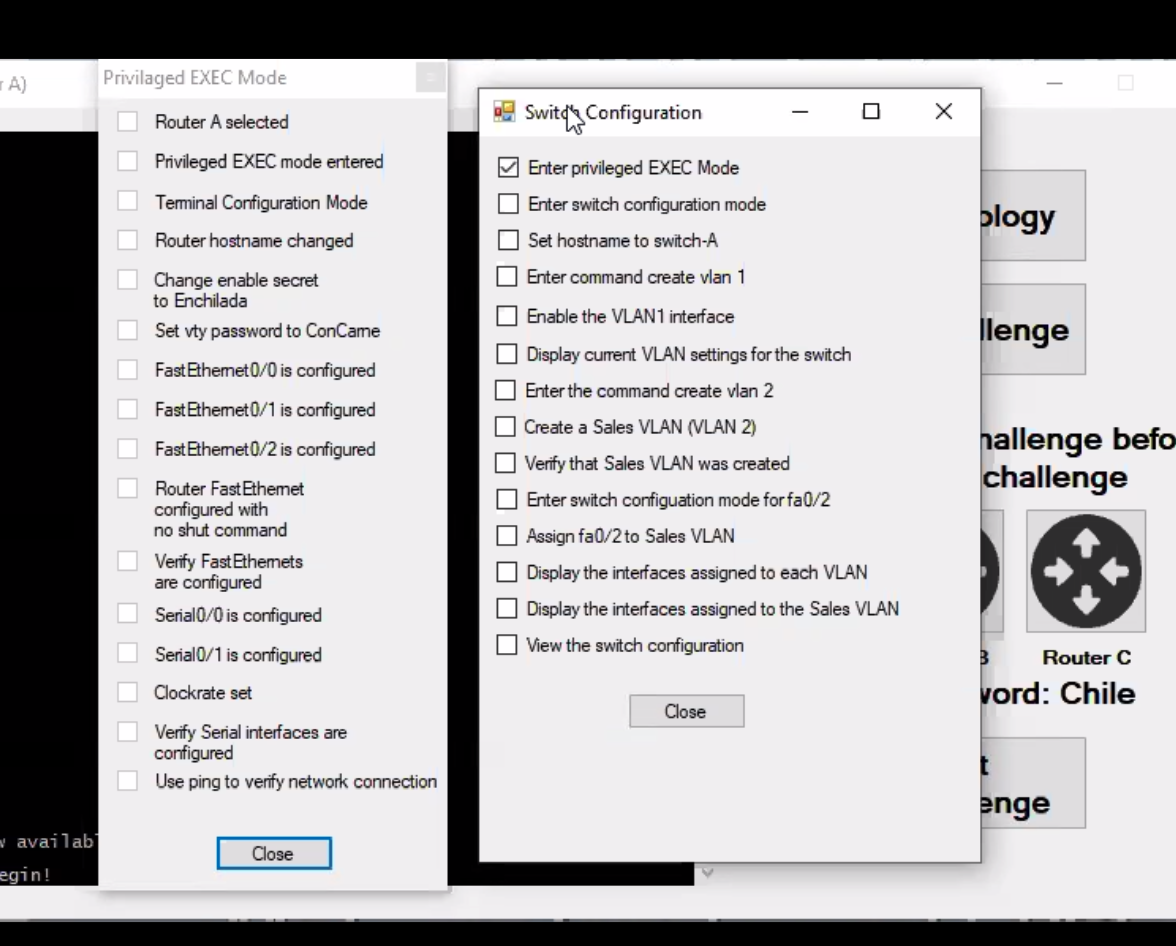Check Clockrate set box
1176x946 pixels.
pyautogui.click(x=128, y=692)
